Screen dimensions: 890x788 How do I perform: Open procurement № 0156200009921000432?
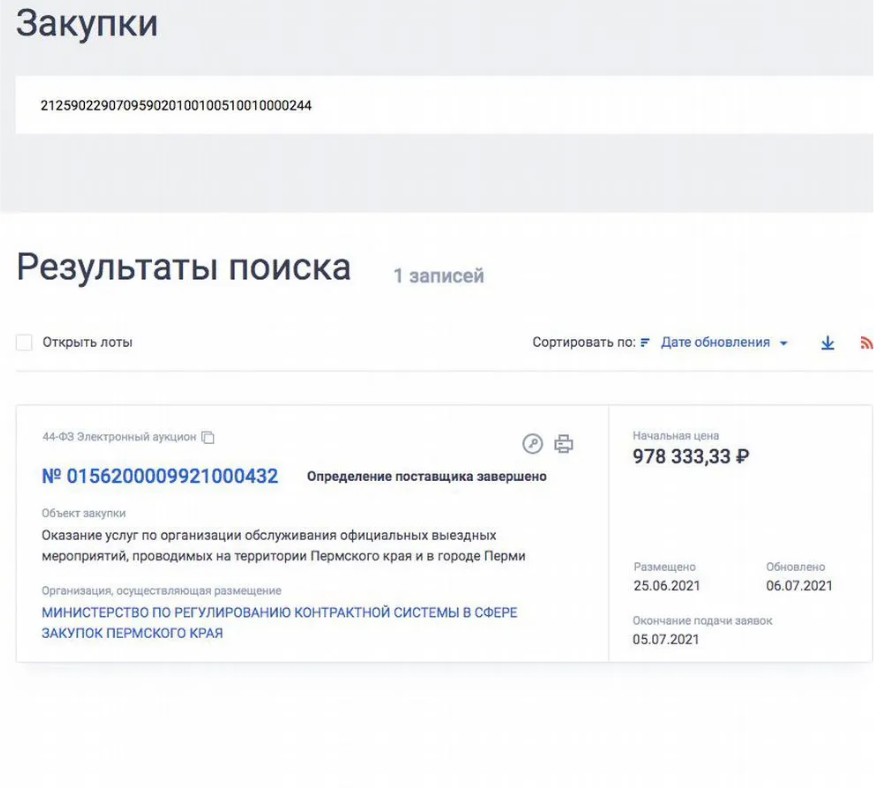coord(160,477)
